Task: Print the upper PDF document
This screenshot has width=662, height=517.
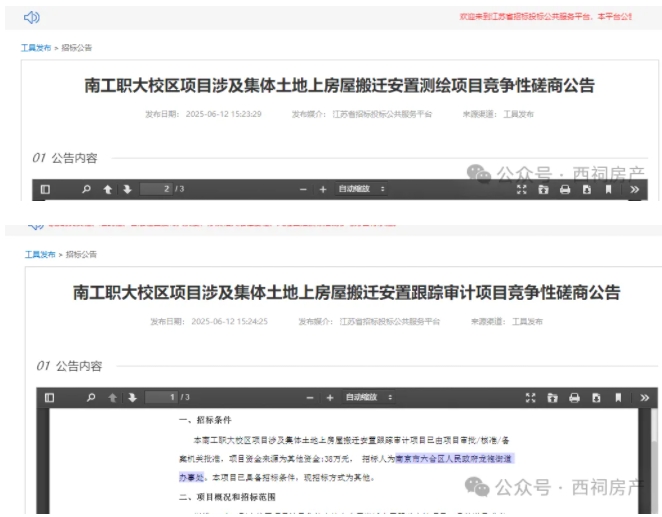Action: [565, 189]
